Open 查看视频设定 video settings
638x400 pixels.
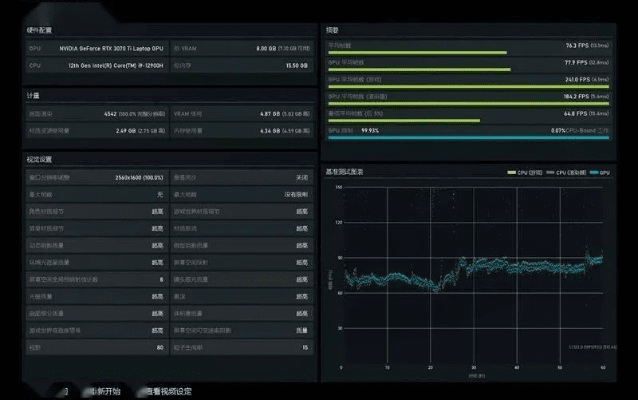[x=168, y=391]
